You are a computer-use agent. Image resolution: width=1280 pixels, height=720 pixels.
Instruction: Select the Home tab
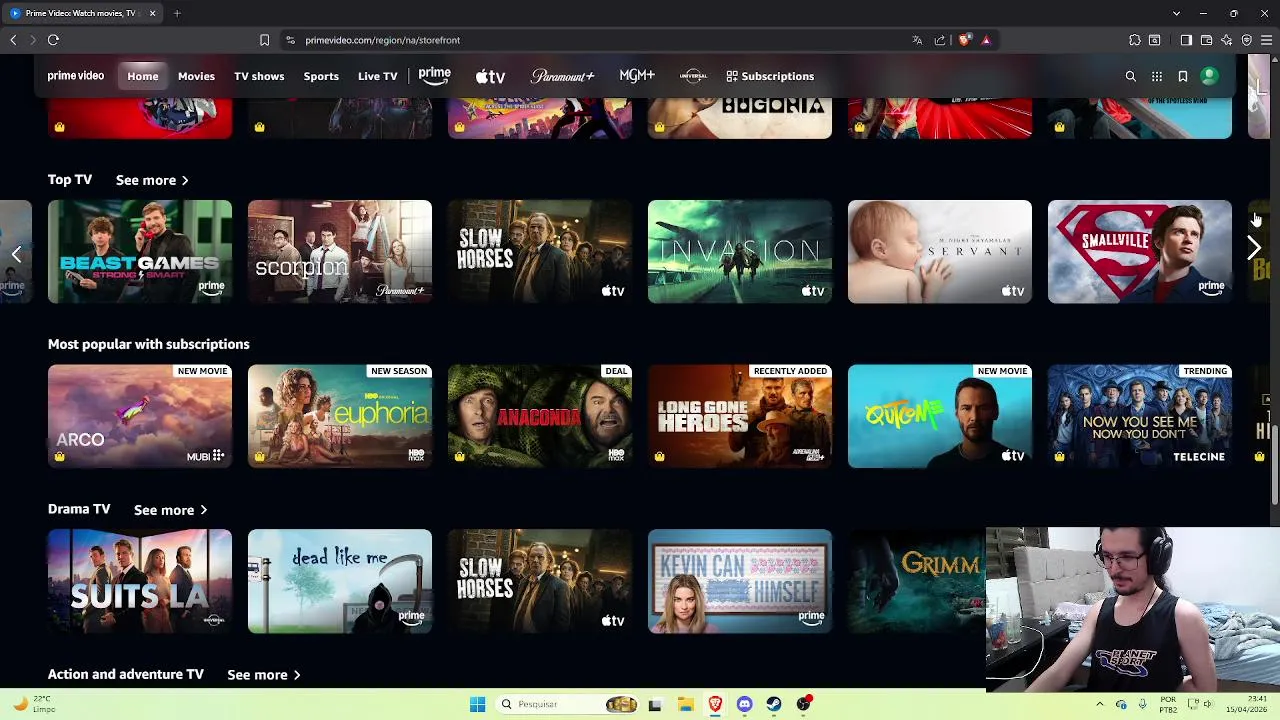pyautogui.click(x=143, y=76)
